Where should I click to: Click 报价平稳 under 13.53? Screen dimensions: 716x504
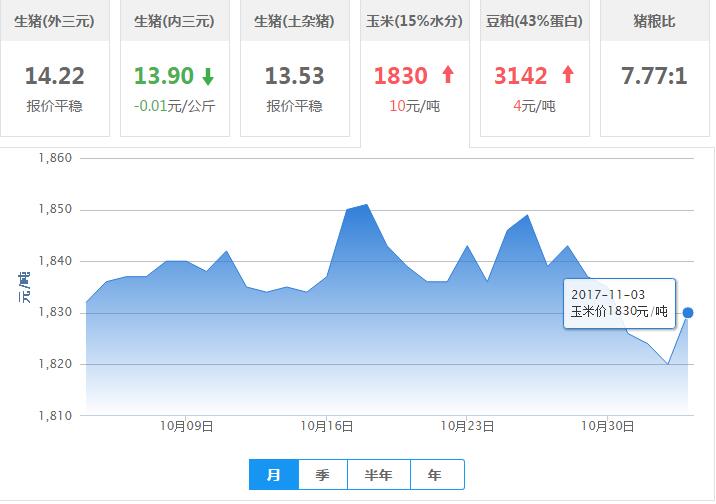click(295, 106)
